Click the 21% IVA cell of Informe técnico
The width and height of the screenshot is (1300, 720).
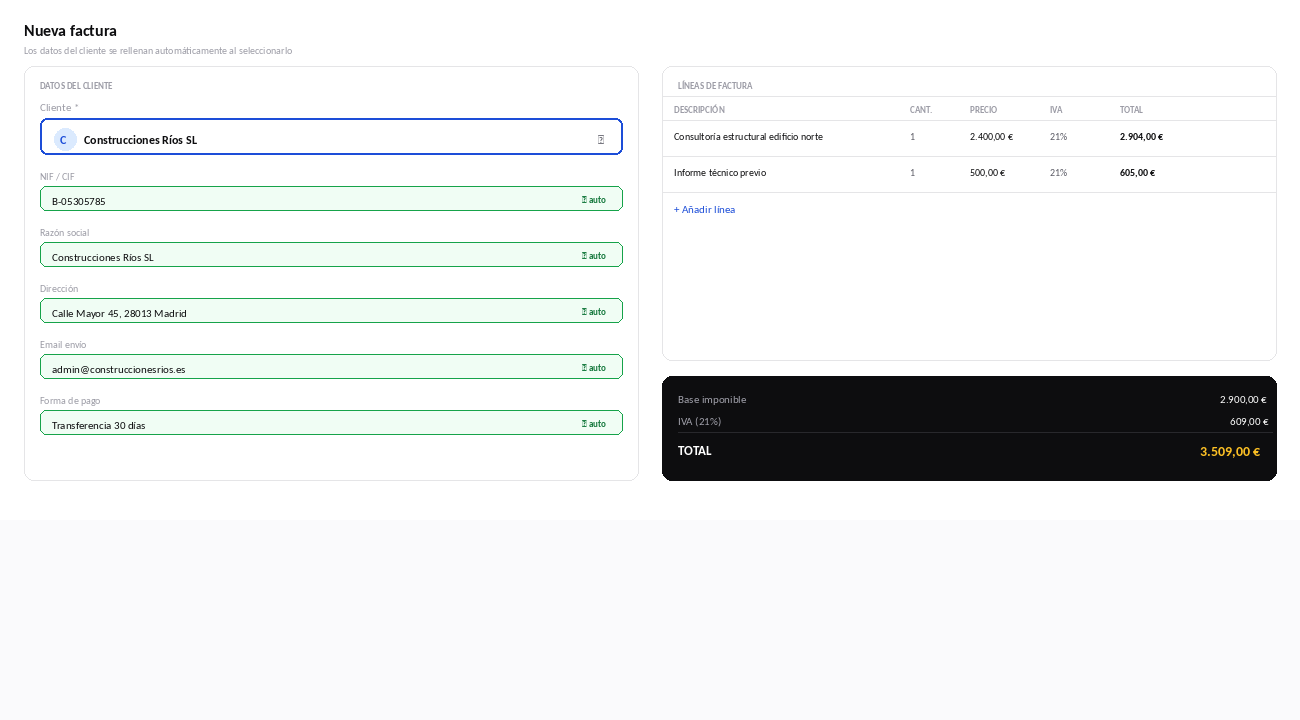pos(1058,173)
